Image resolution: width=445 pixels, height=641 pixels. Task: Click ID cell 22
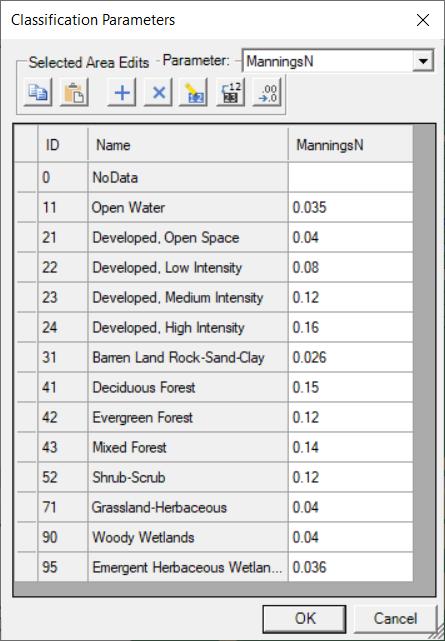tap(63, 267)
